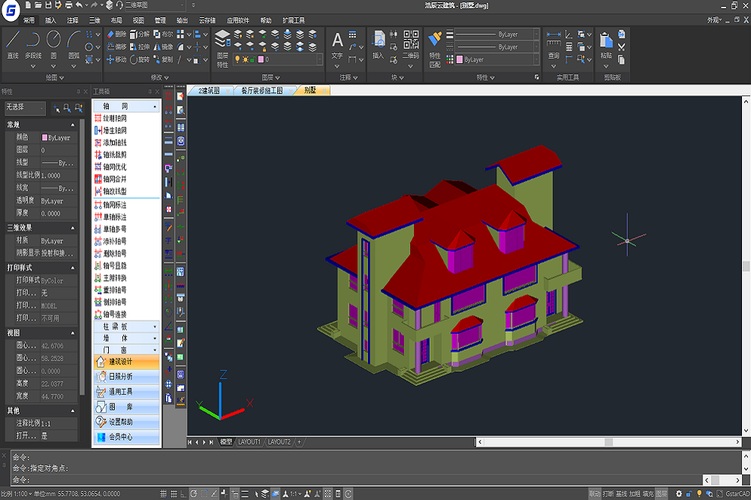Image resolution: width=751 pixels, height=500 pixels.
Task: Switch to the LAYOUT1 tab
Action: (x=250, y=442)
